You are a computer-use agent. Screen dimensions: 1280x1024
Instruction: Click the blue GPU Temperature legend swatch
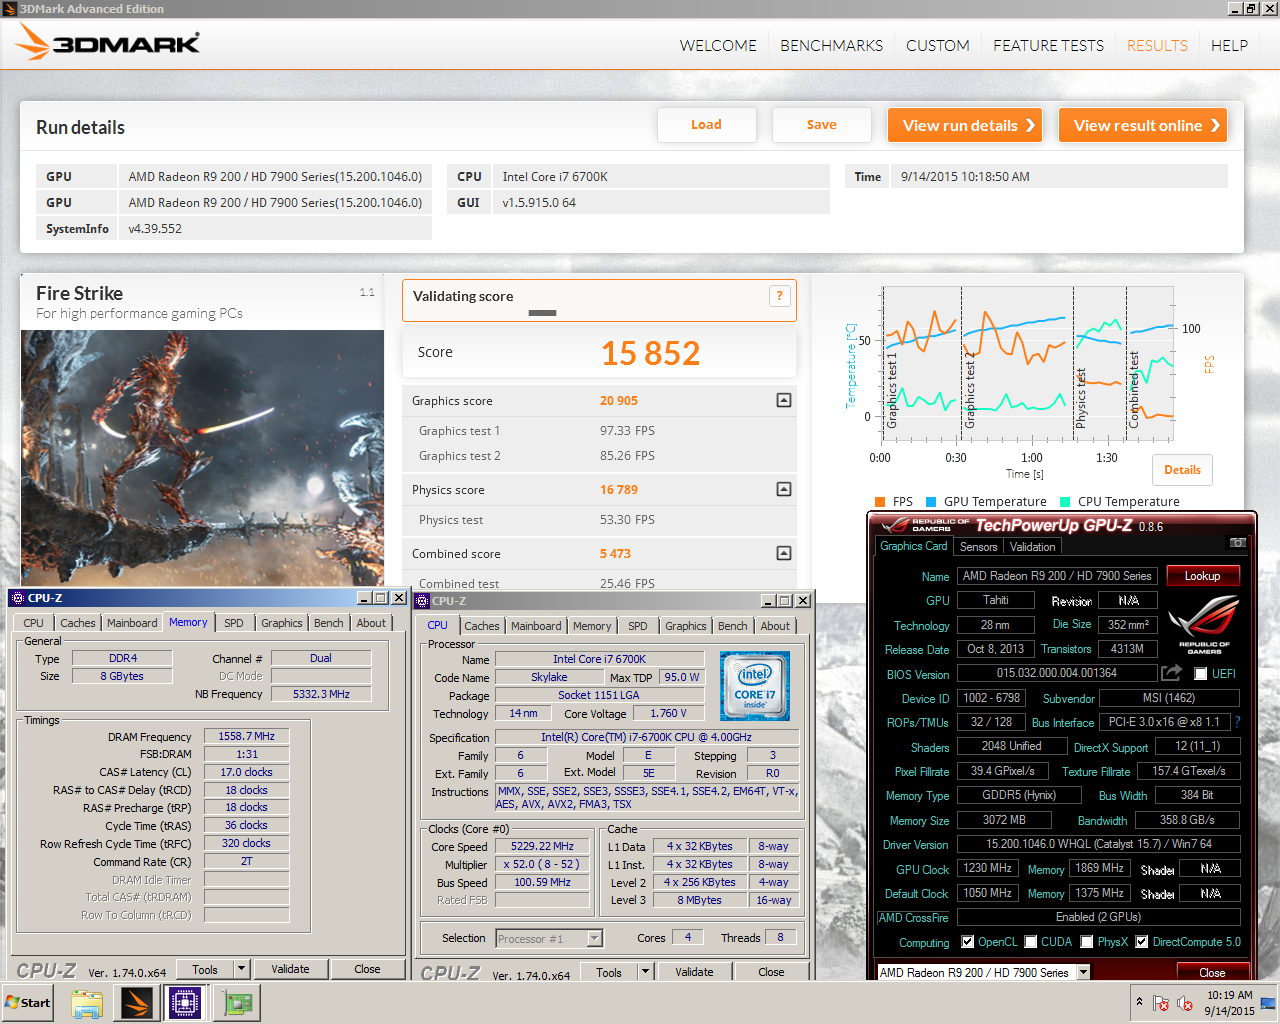point(931,502)
